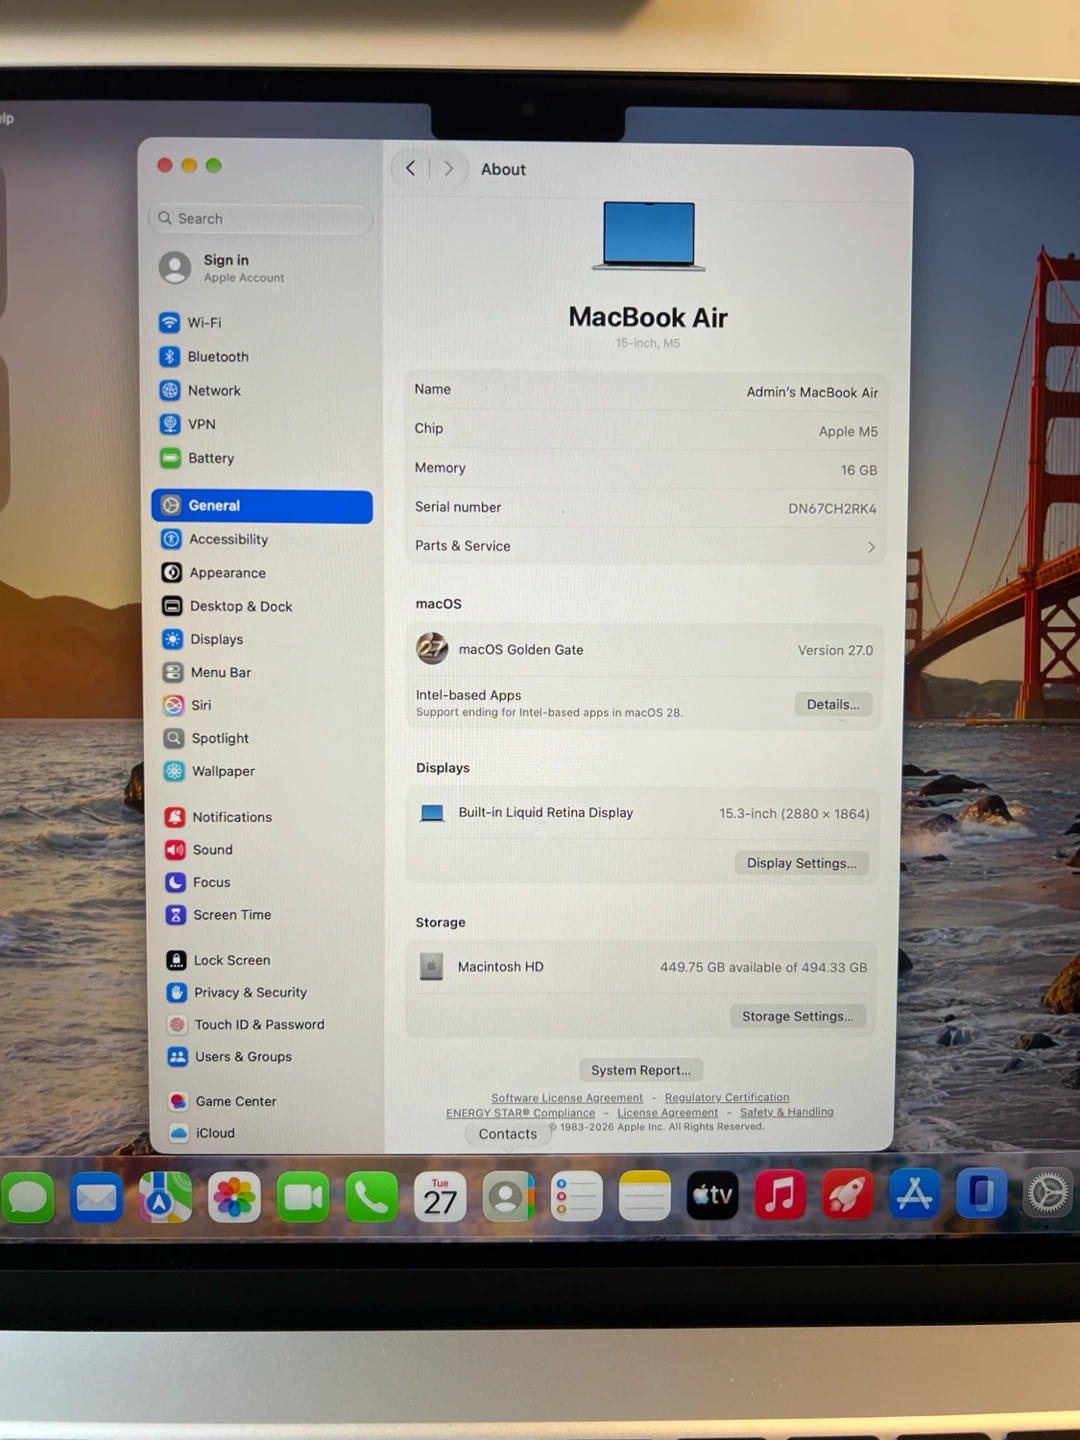Open Display Settings button
The width and height of the screenshot is (1080, 1440).
[x=801, y=863]
